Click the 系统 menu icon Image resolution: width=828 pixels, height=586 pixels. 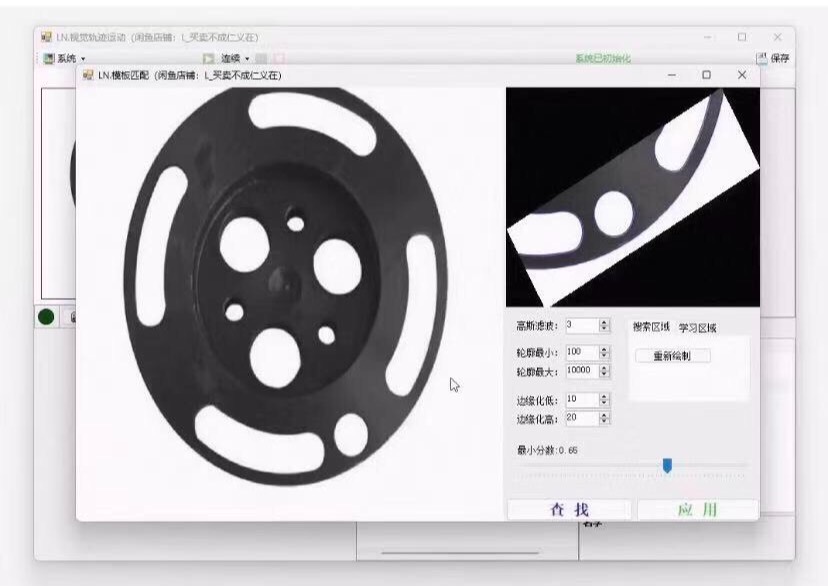click(x=48, y=59)
